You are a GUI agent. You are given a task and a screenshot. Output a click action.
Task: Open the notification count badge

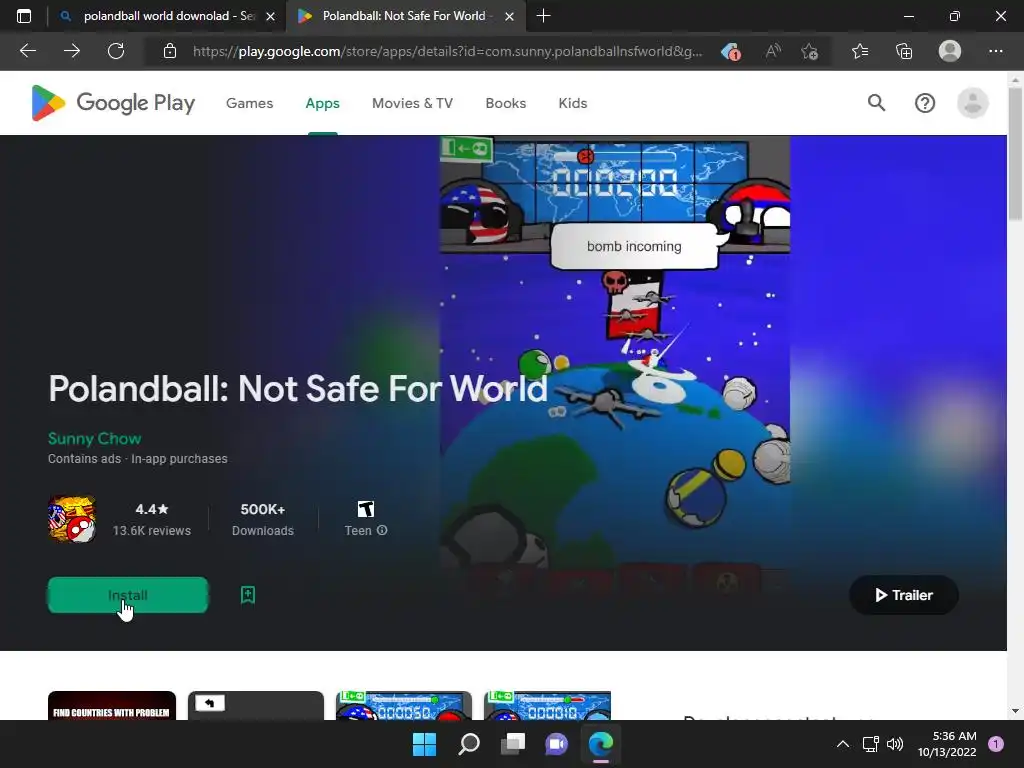click(995, 744)
